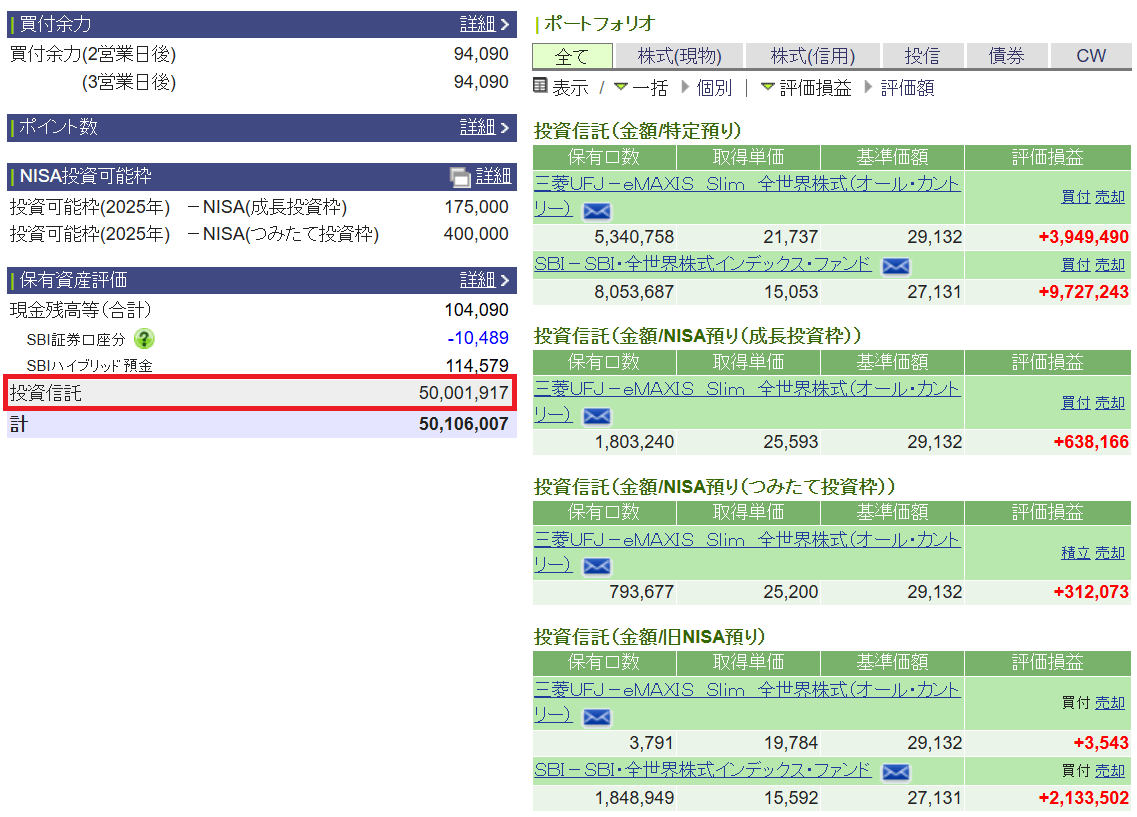
Task: Click the つみたて投資枠 value 400,000
Action: [476, 234]
